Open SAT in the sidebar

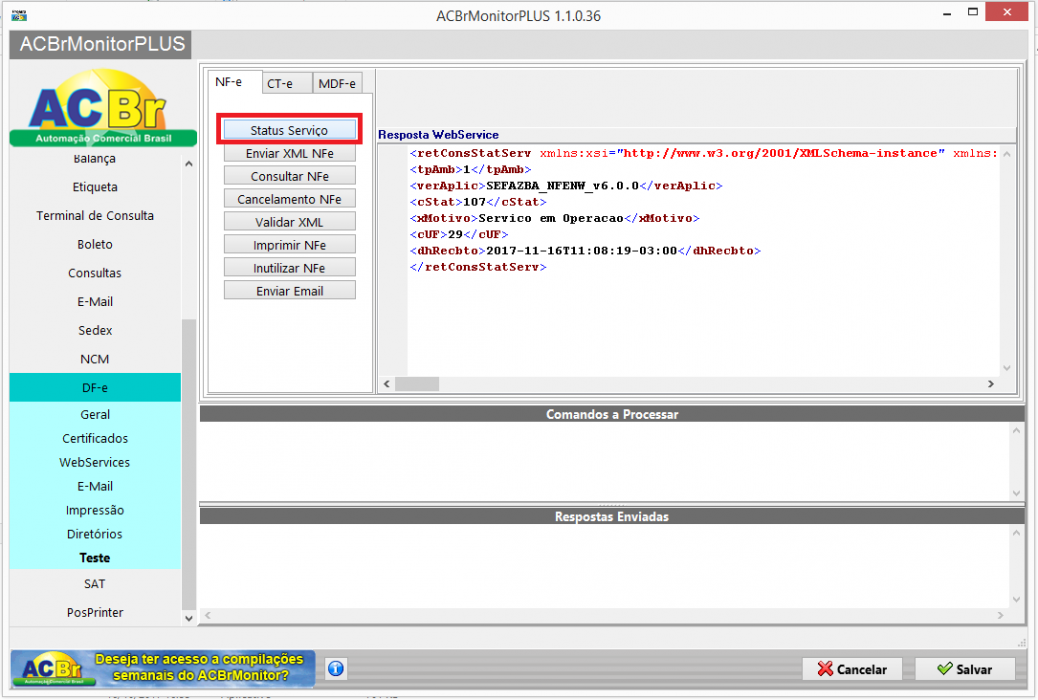click(x=95, y=583)
